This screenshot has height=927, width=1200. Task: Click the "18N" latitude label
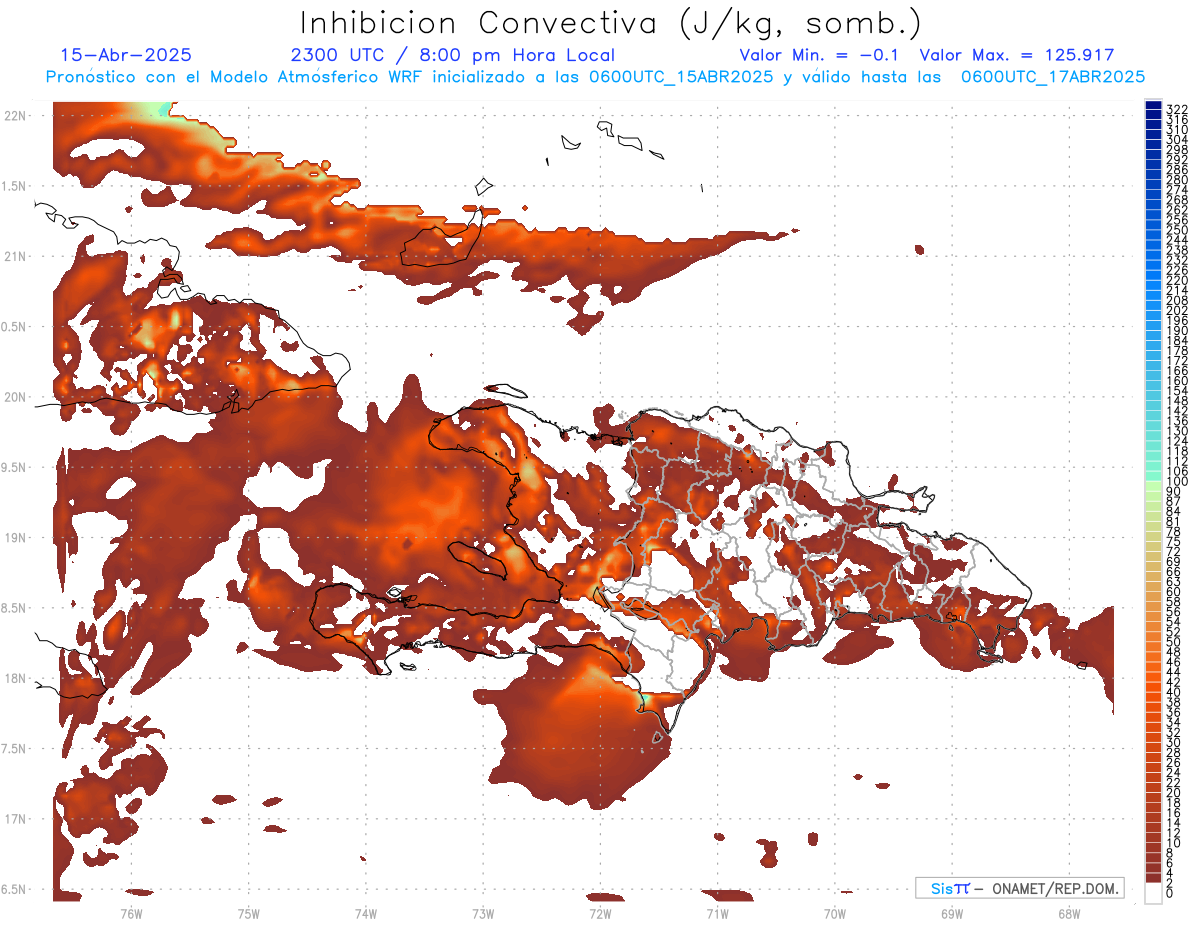[x=15, y=678]
